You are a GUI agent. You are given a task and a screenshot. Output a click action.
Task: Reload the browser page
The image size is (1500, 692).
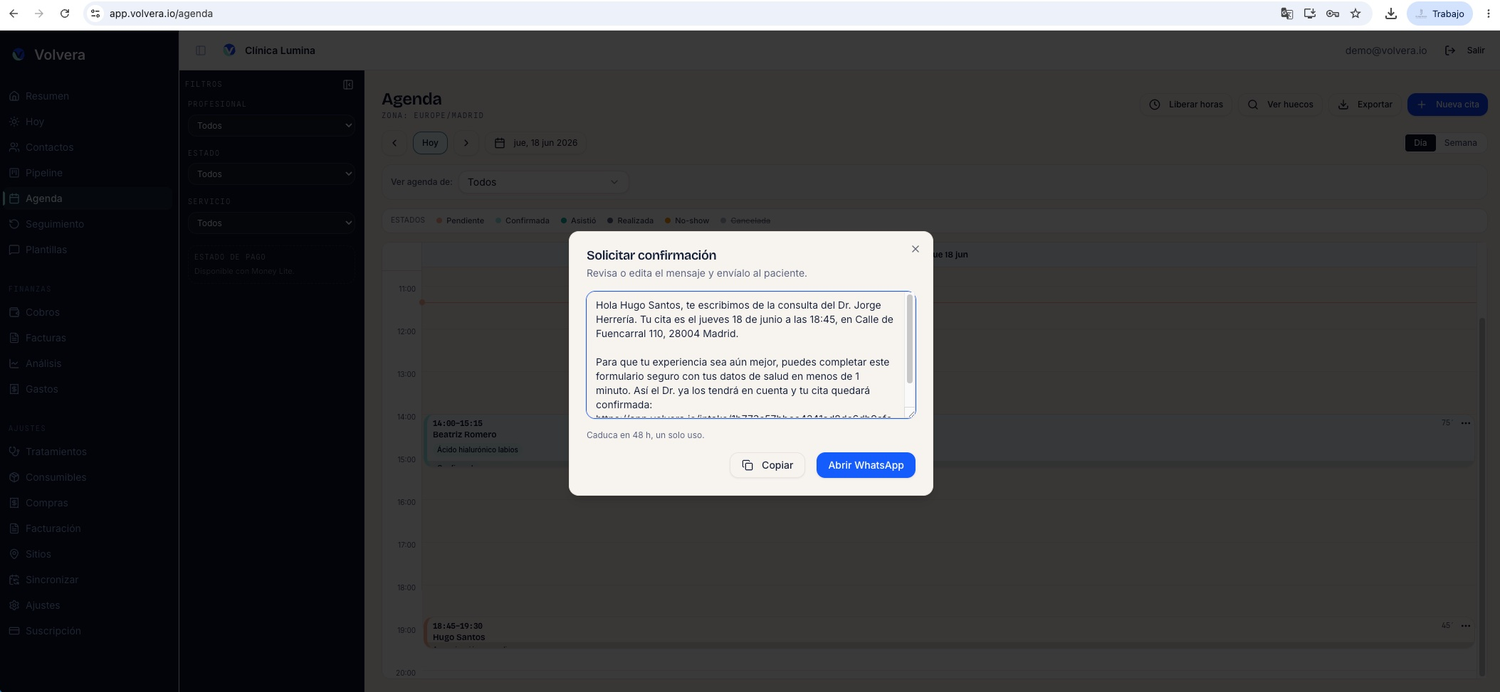tap(64, 14)
